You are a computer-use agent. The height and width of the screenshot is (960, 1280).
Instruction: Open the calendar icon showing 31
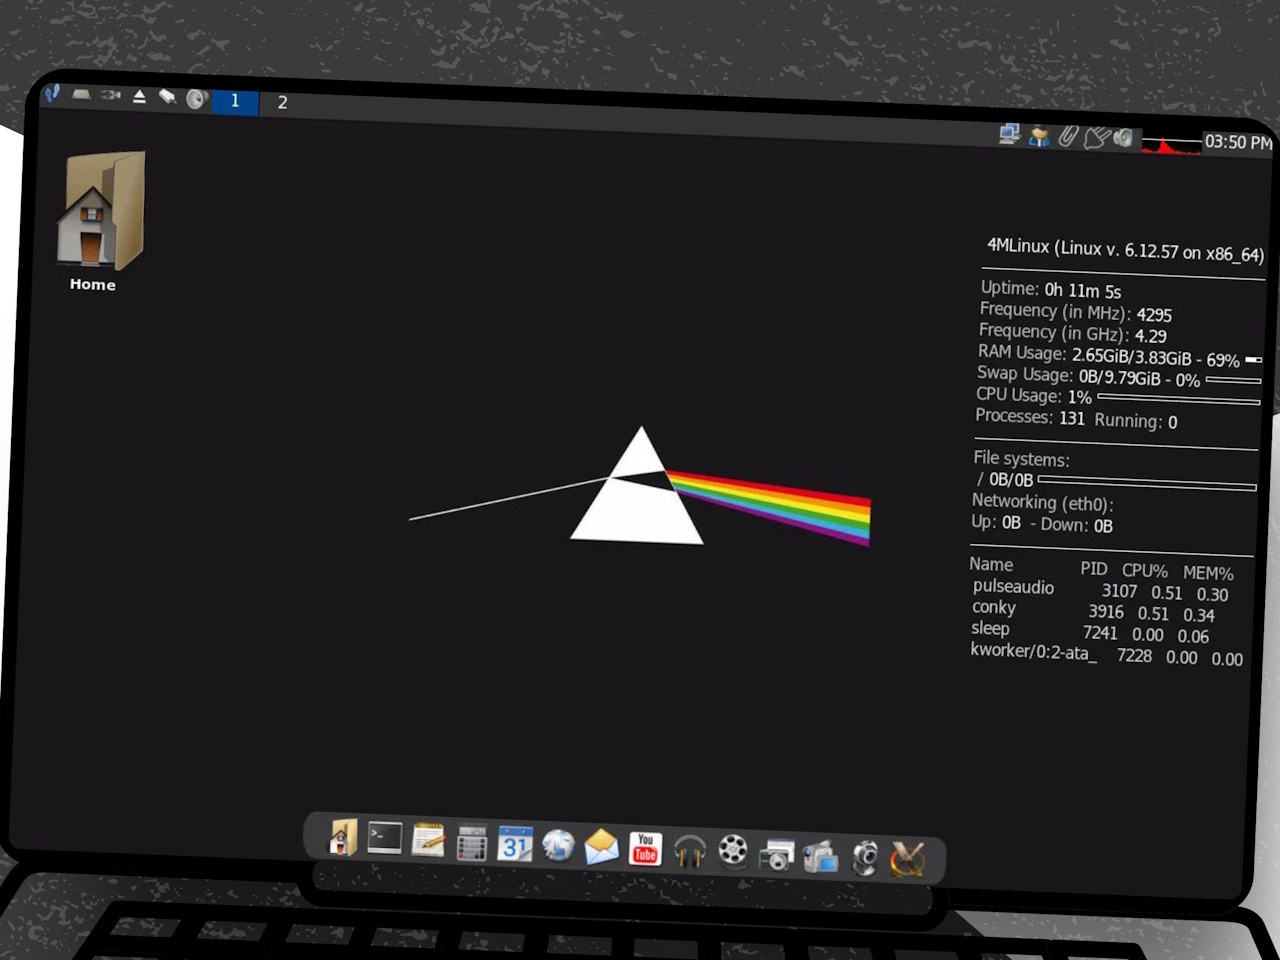pos(515,844)
